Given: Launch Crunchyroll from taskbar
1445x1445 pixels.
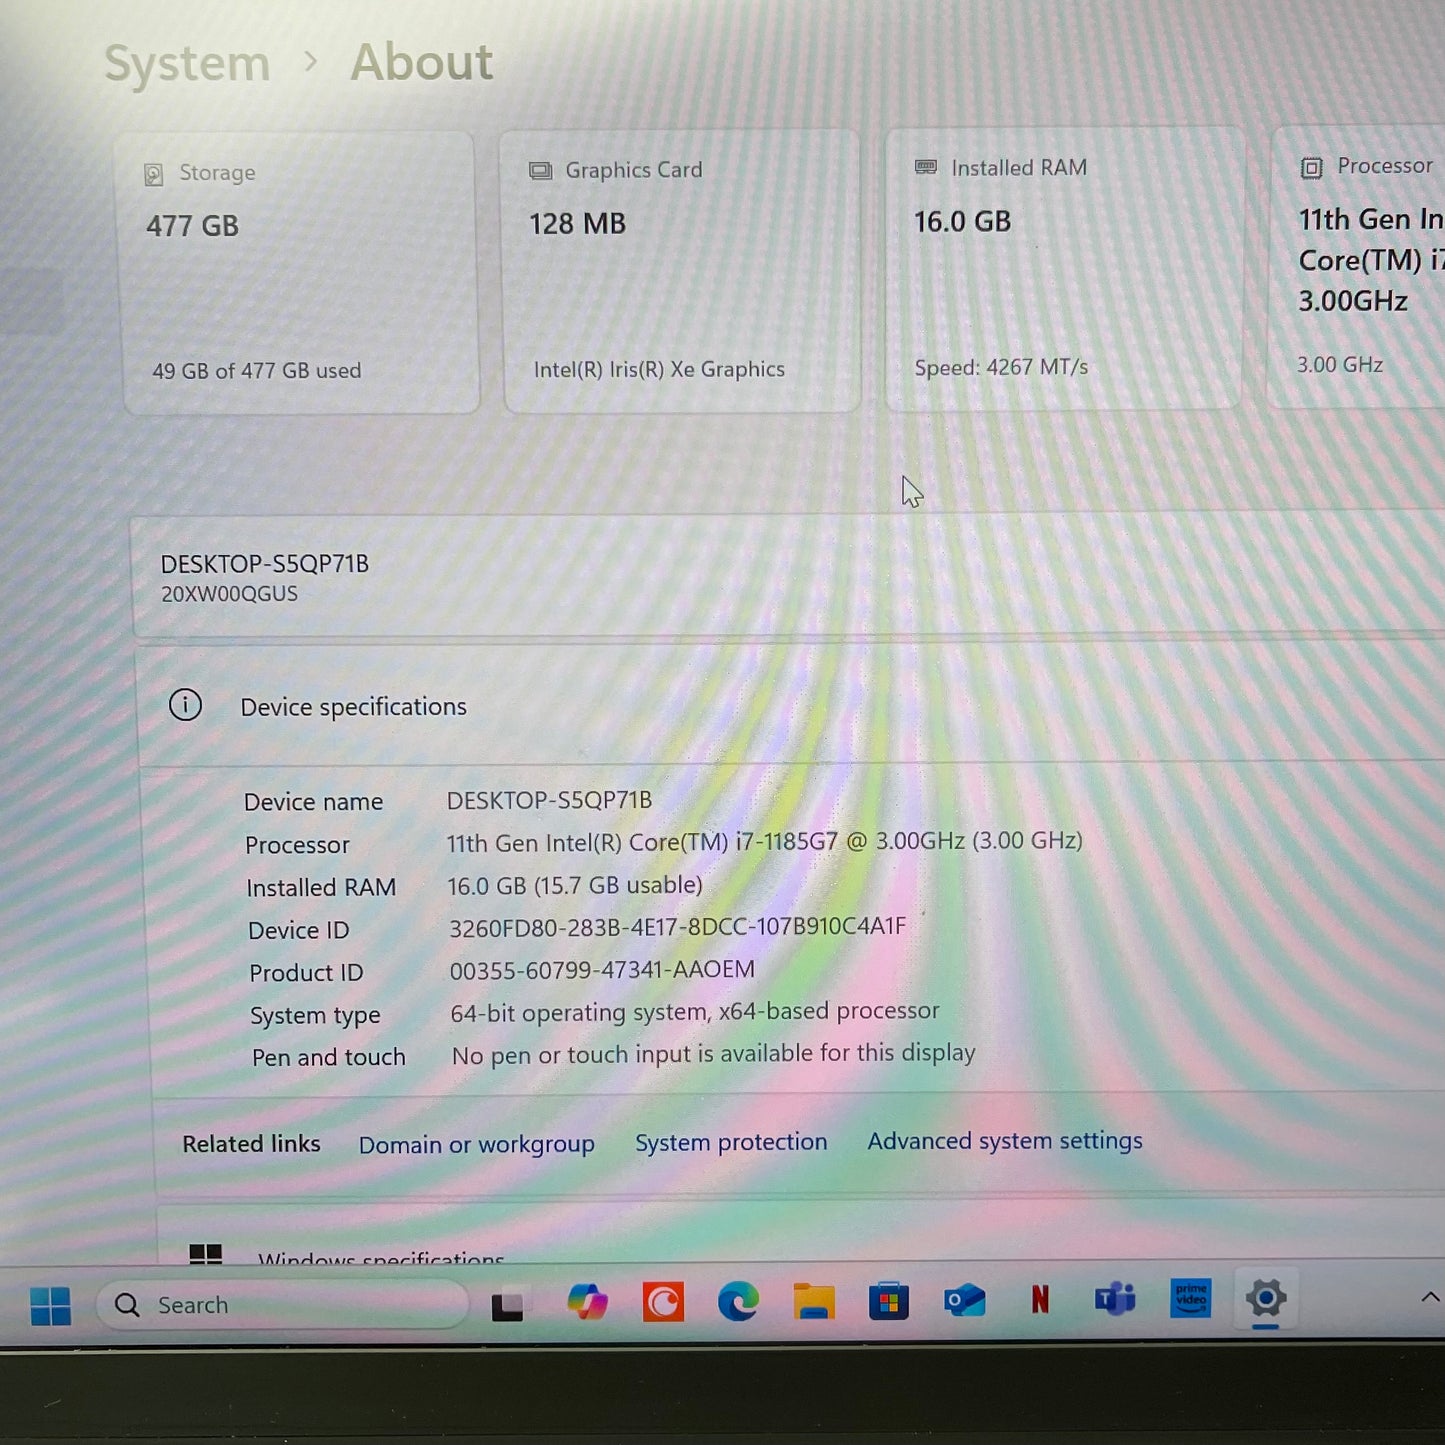Looking at the screenshot, I should point(664,1302).
